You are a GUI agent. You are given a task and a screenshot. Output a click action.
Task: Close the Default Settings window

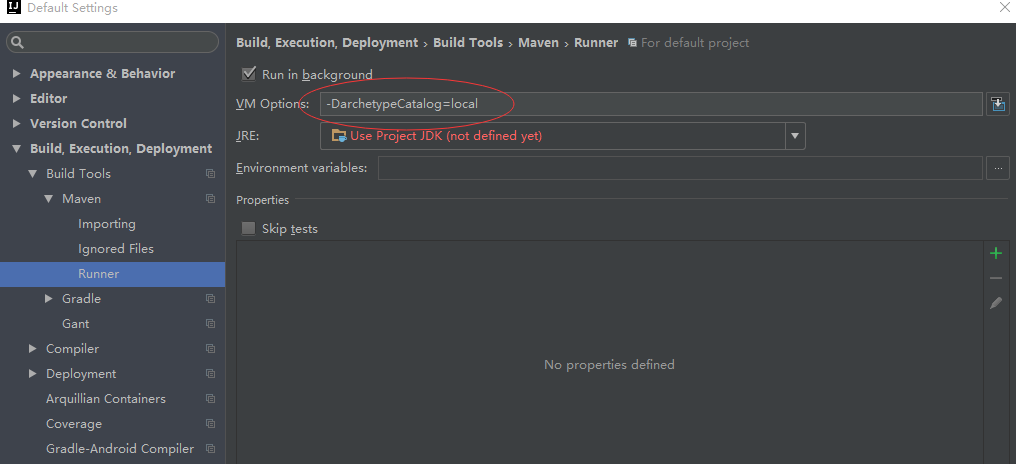tap(1004, 8)
